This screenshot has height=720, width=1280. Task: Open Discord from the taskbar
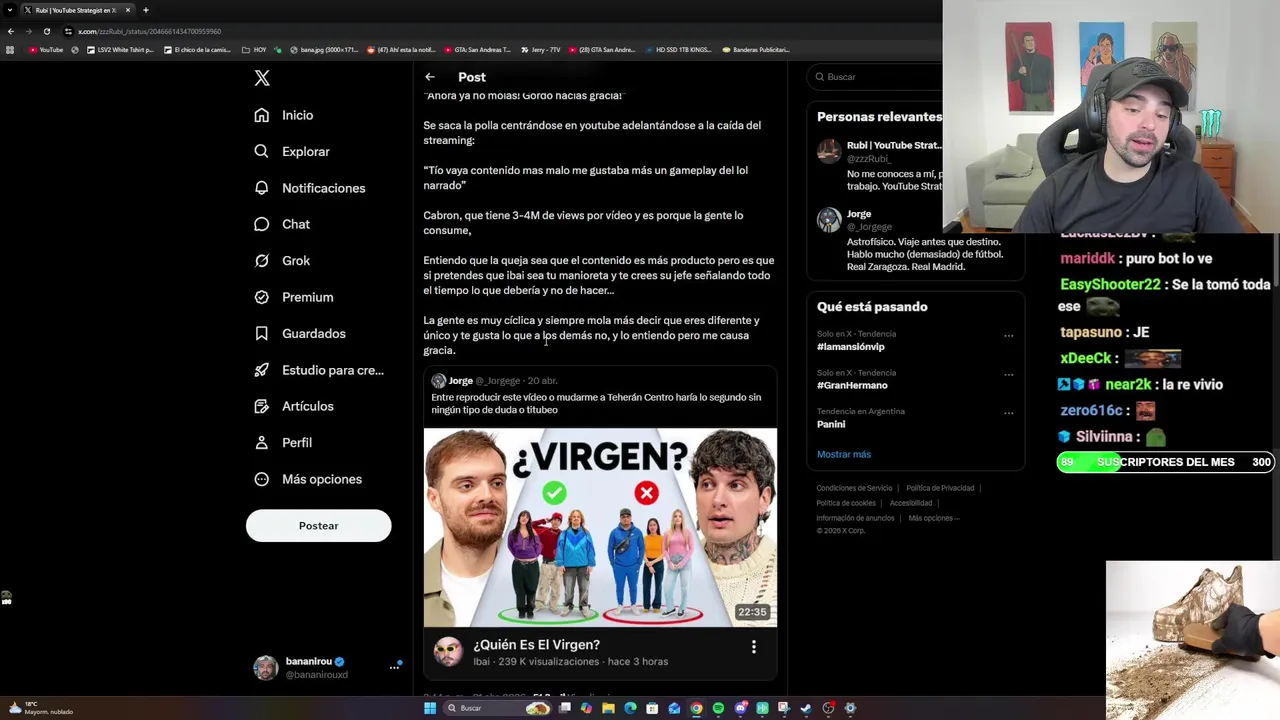(740, 708)
